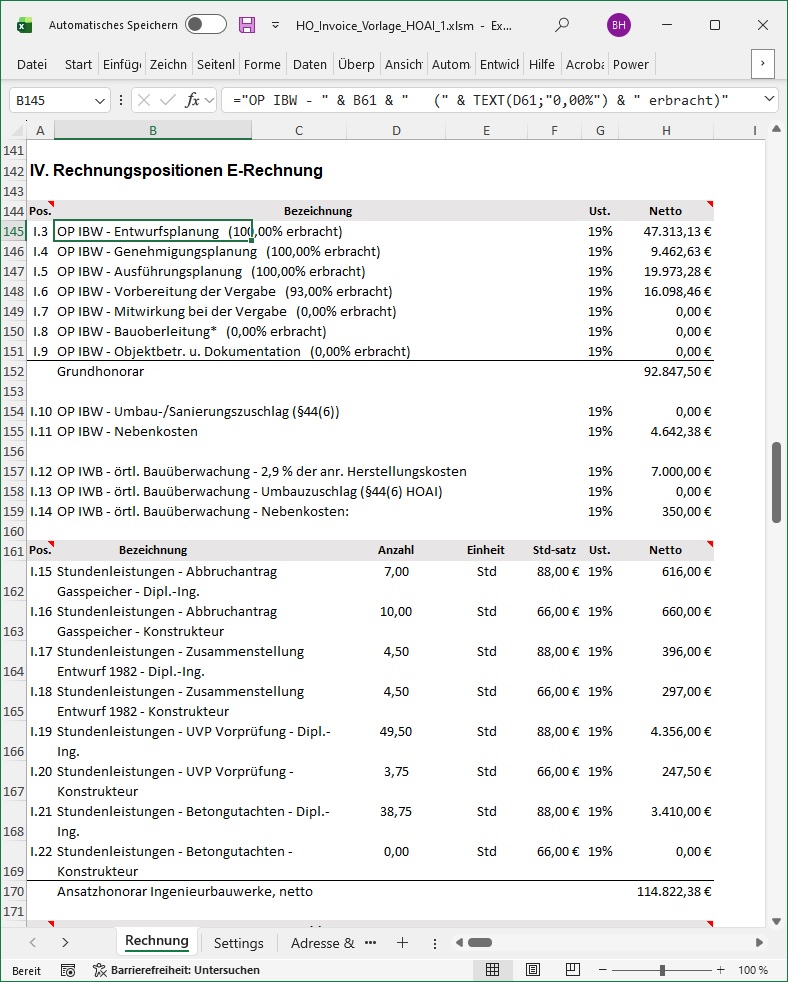Click the vertical scrollbar thumb
This screenshot has width=788, height=982.
point(776,482)
